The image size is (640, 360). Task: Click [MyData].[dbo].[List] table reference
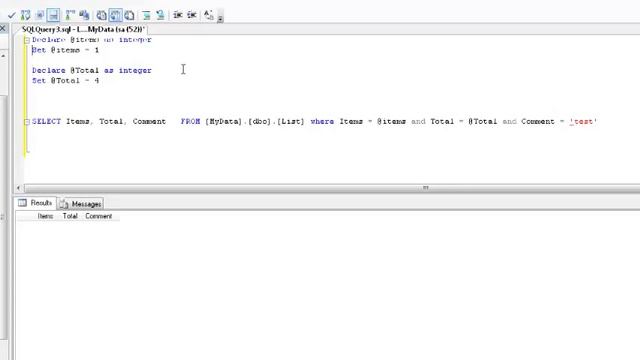pos(255,122)
